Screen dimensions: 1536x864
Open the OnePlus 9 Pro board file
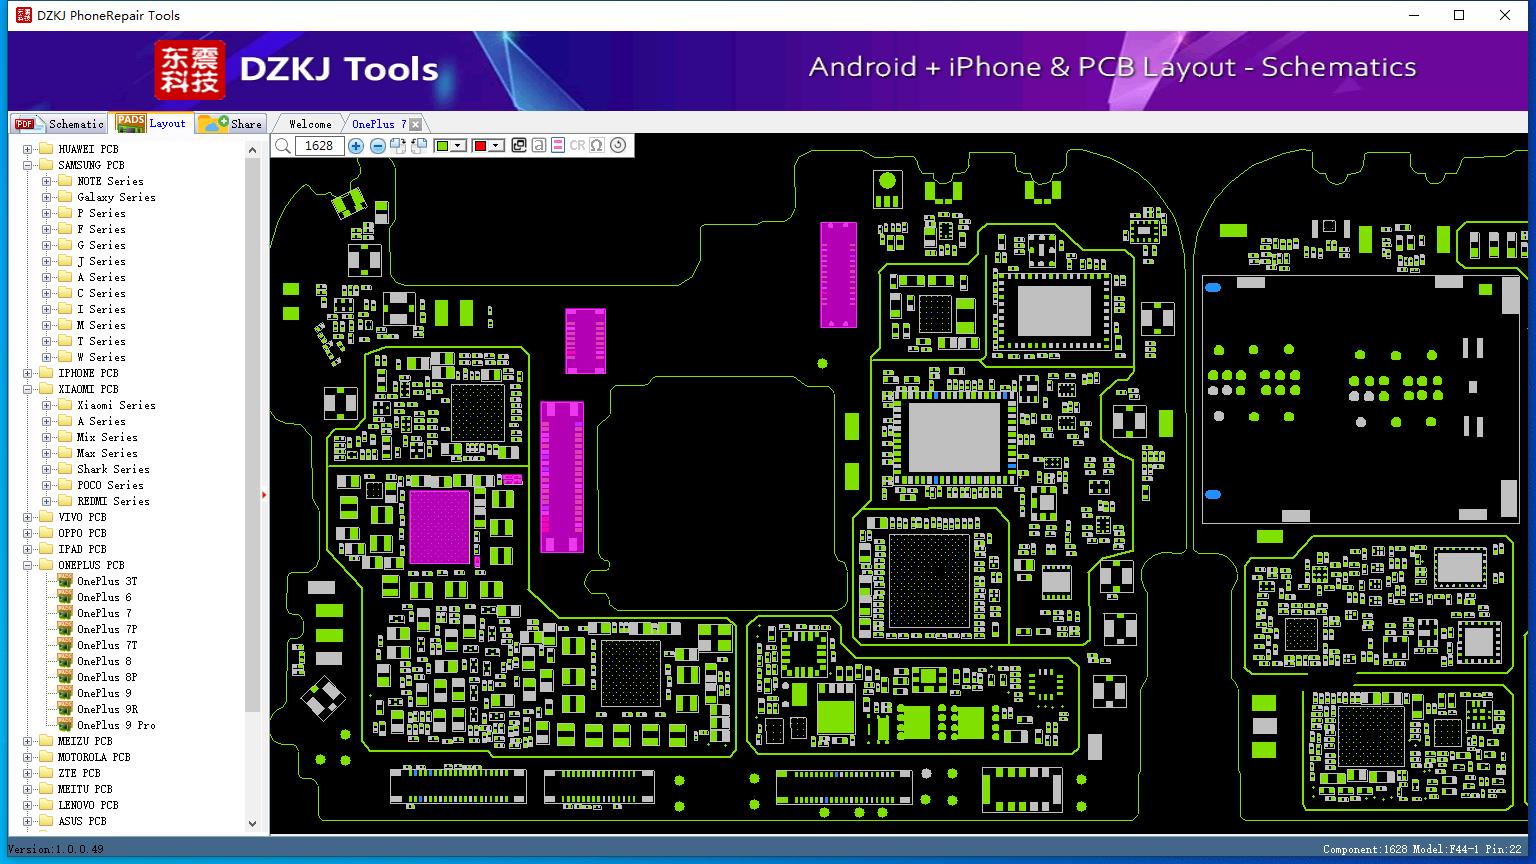tap(116, 726)
